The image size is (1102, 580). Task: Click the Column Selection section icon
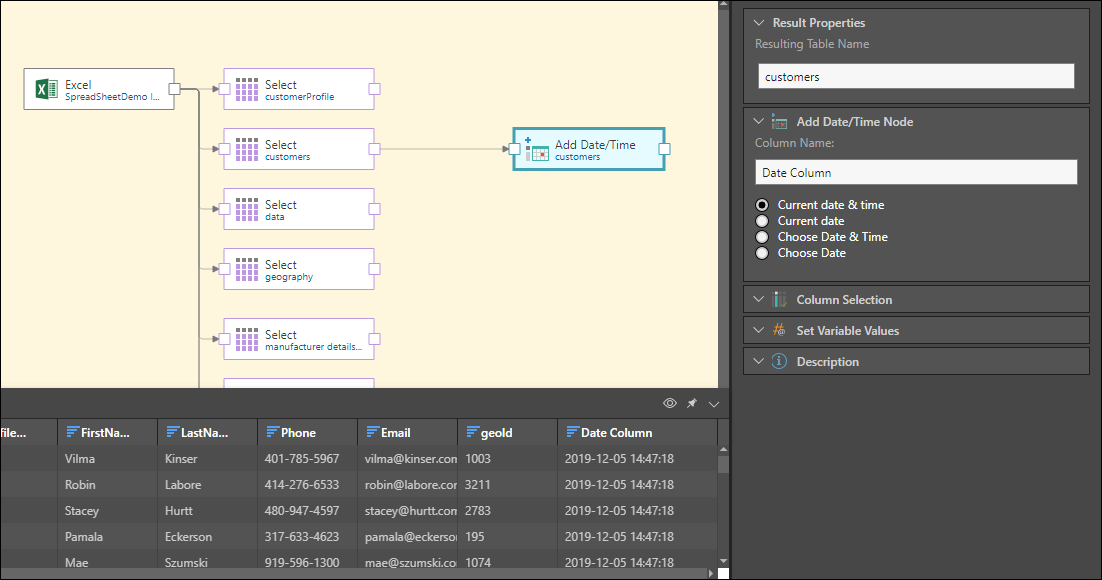[x=780, y=300]
